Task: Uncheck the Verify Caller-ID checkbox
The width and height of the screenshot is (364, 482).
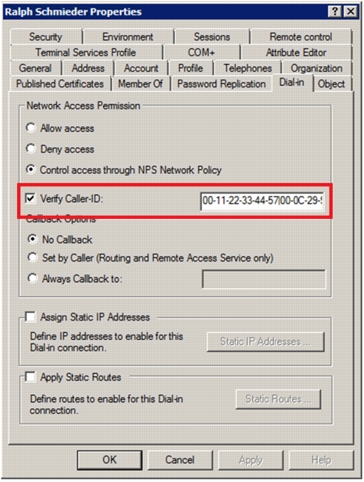Action: [30, 199]
